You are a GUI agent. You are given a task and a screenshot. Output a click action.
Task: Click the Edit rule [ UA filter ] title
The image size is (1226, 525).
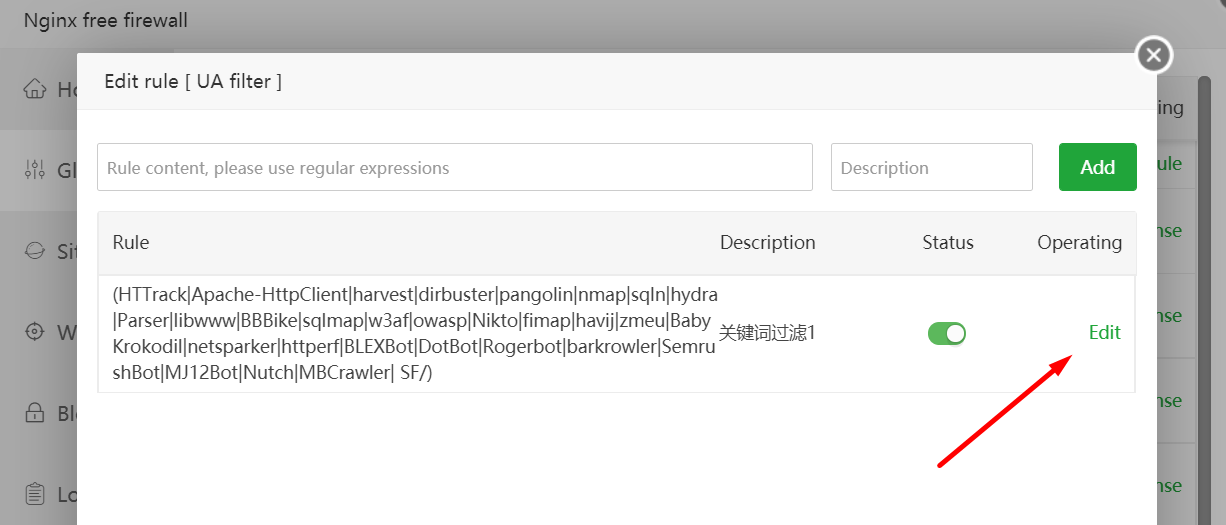click(x=193, y=81)
